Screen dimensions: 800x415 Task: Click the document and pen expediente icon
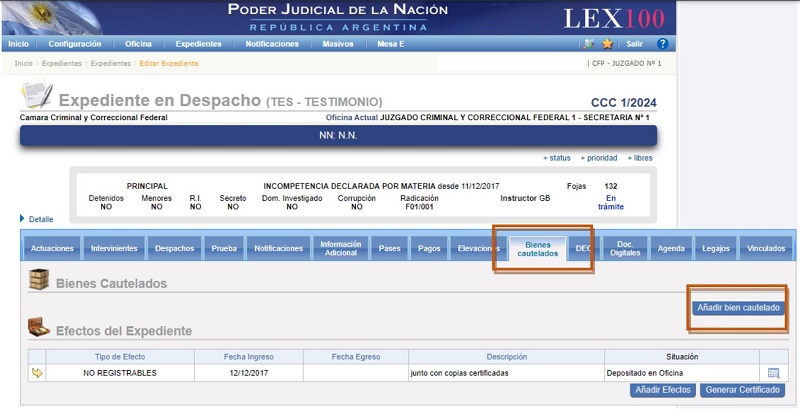pyautogui.click(x=37, y=93)
